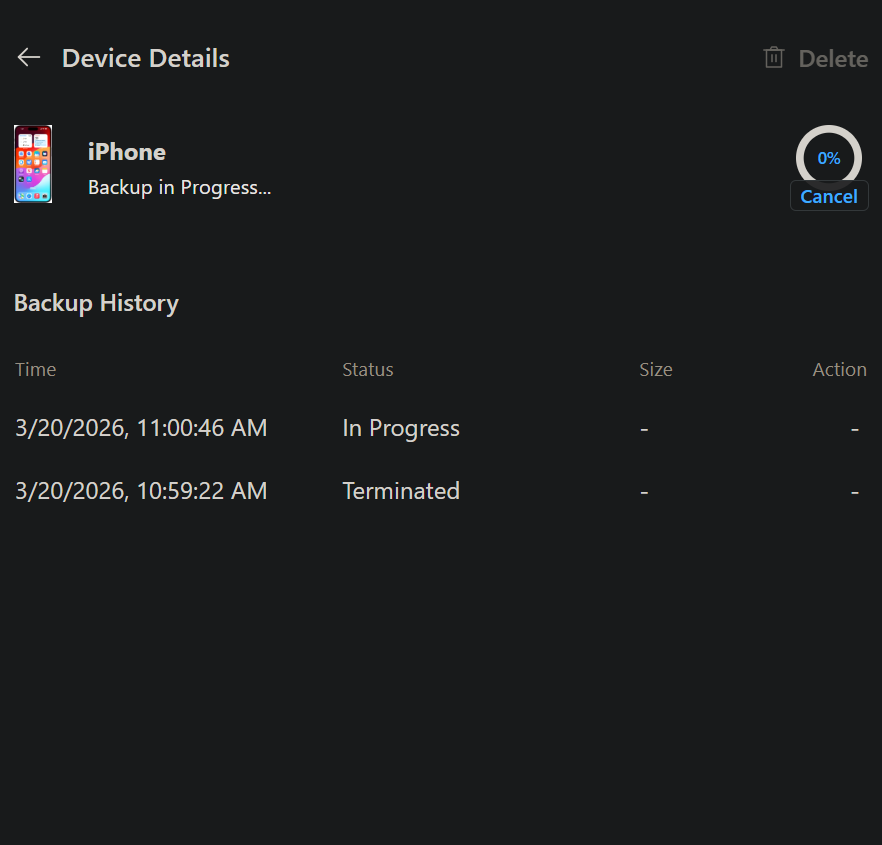Viewport: 882px width, 845px height.
Task: Click the In Progress status cell
Action: (x=400, y=429)
